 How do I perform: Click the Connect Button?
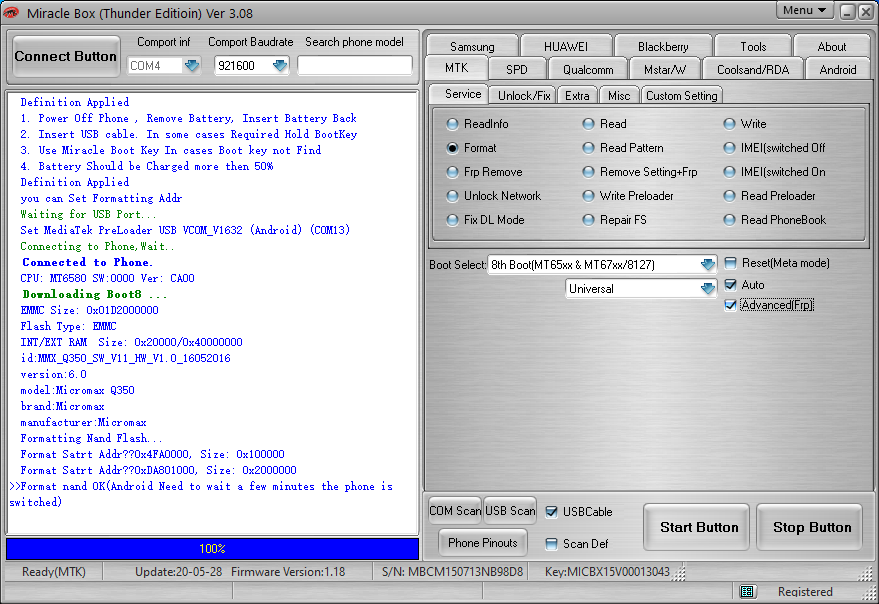[x=66, y=56]
